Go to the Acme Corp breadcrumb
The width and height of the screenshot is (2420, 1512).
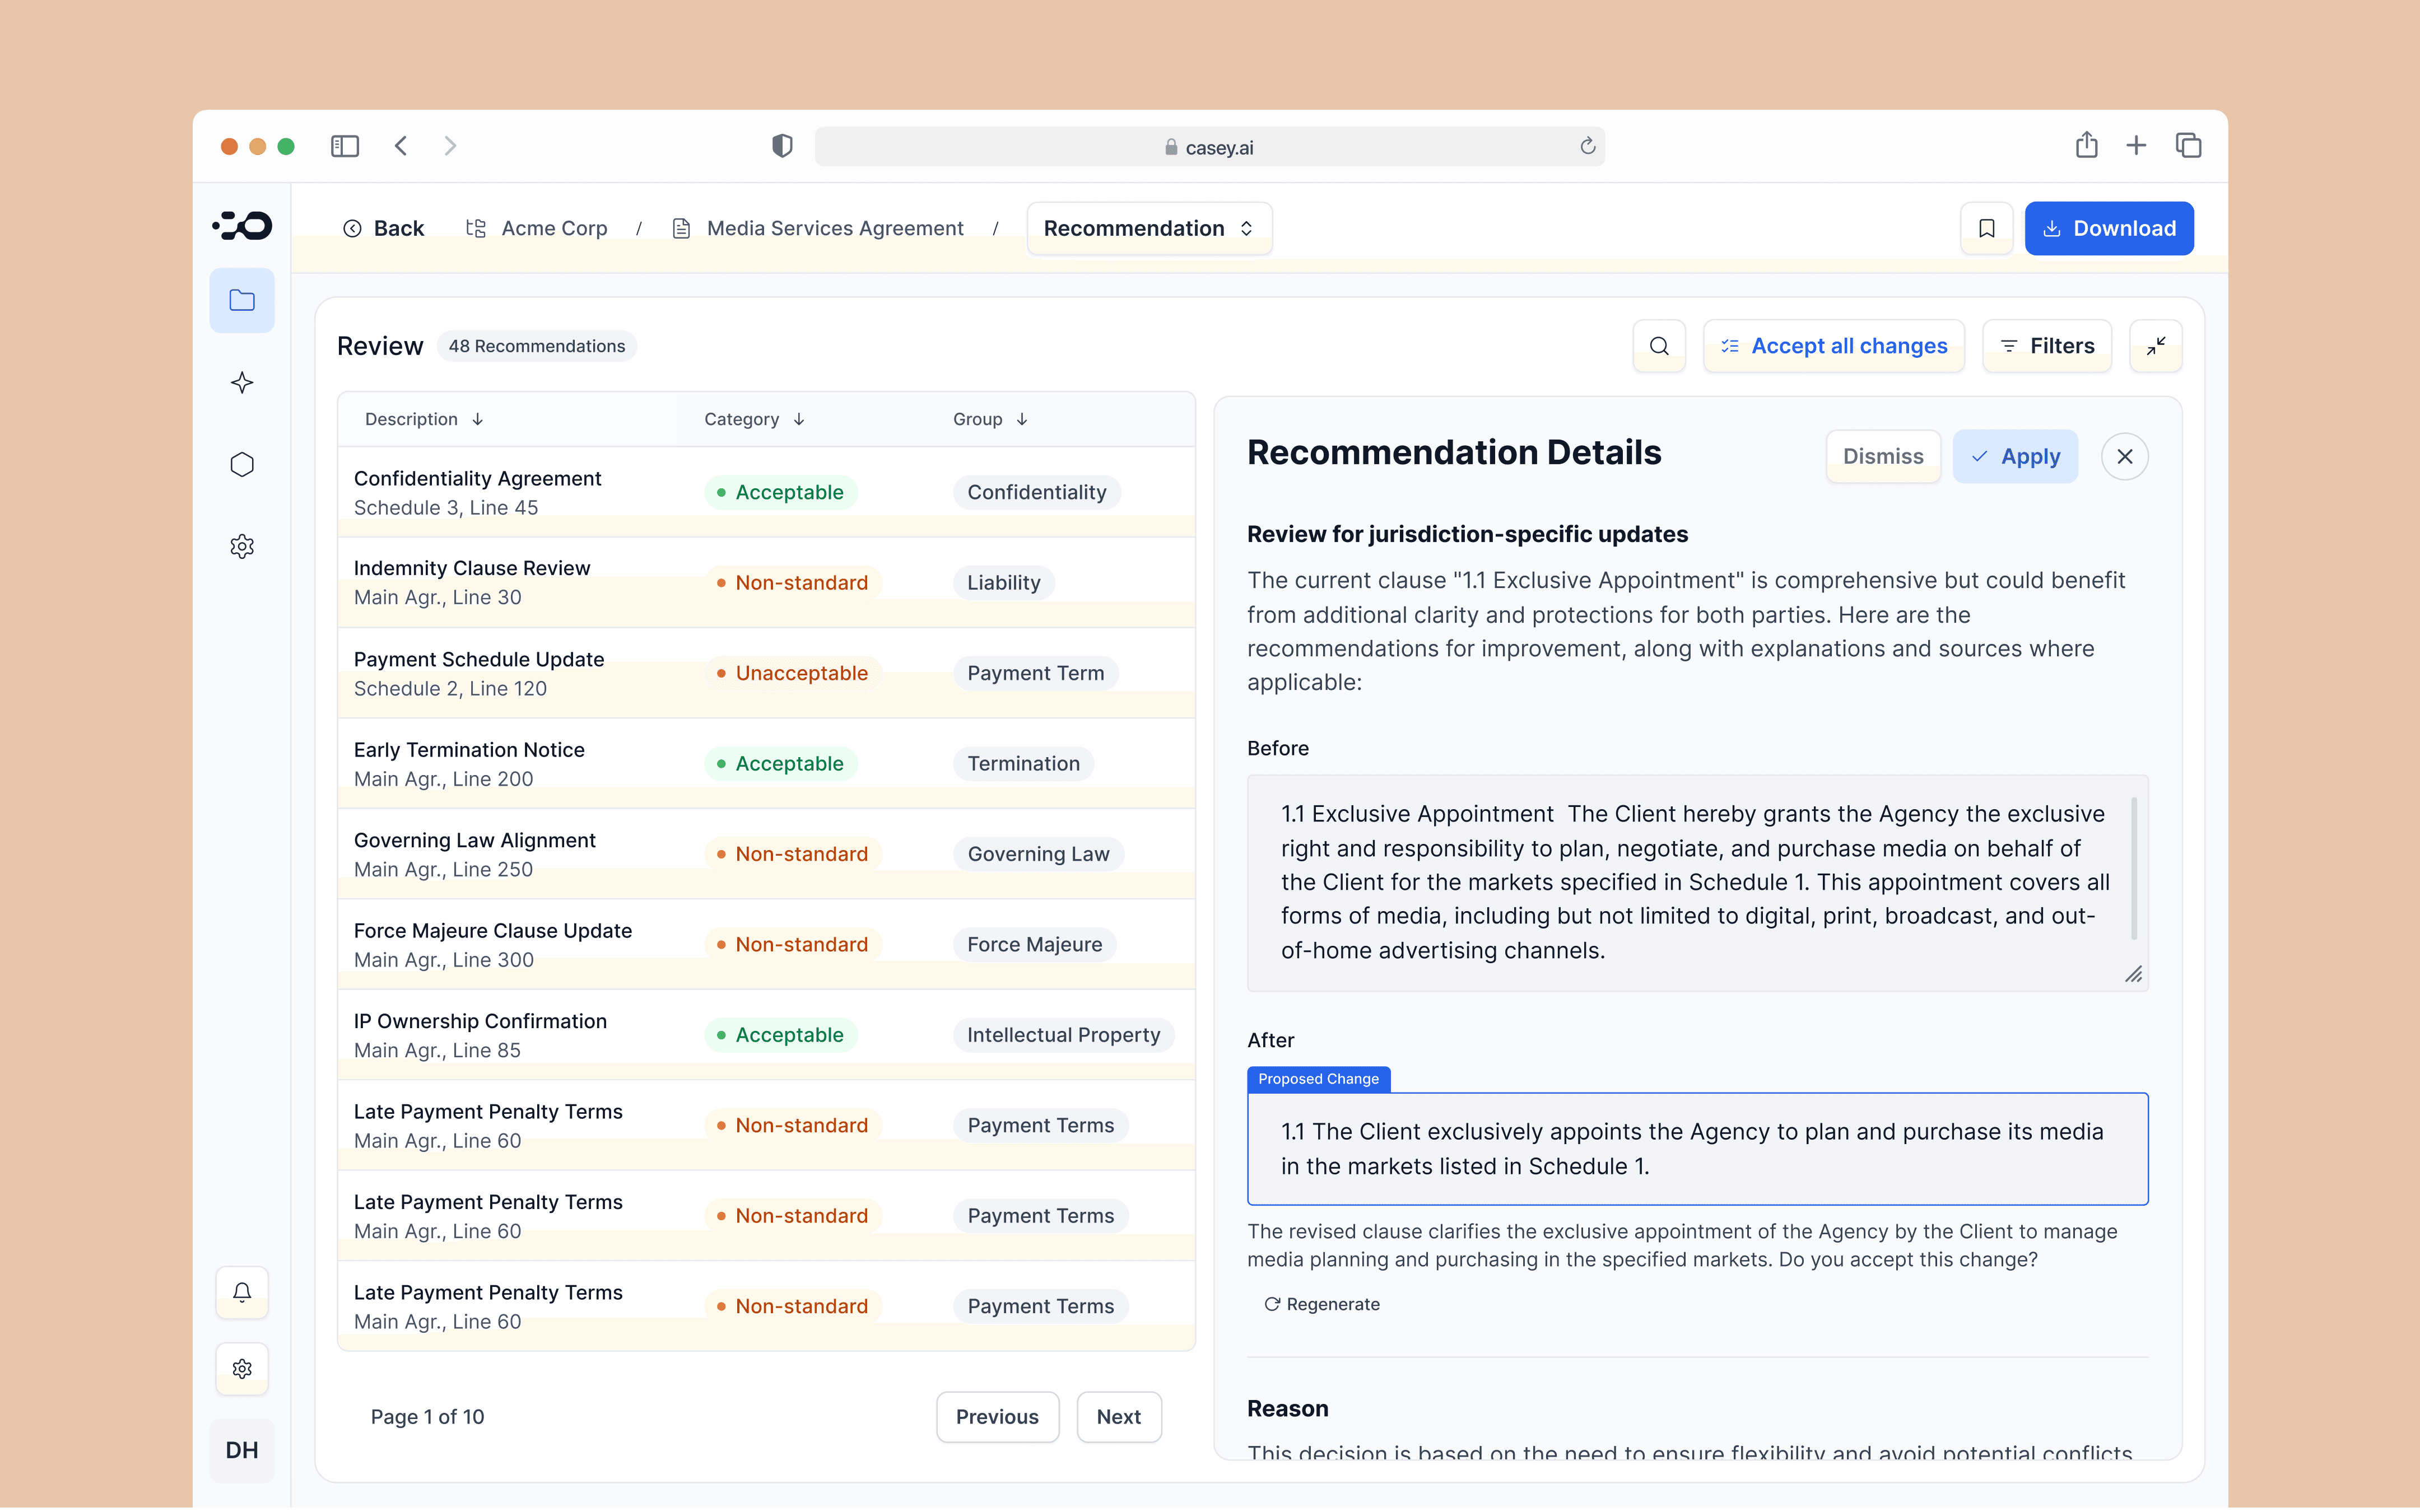(x=553, y=228)
